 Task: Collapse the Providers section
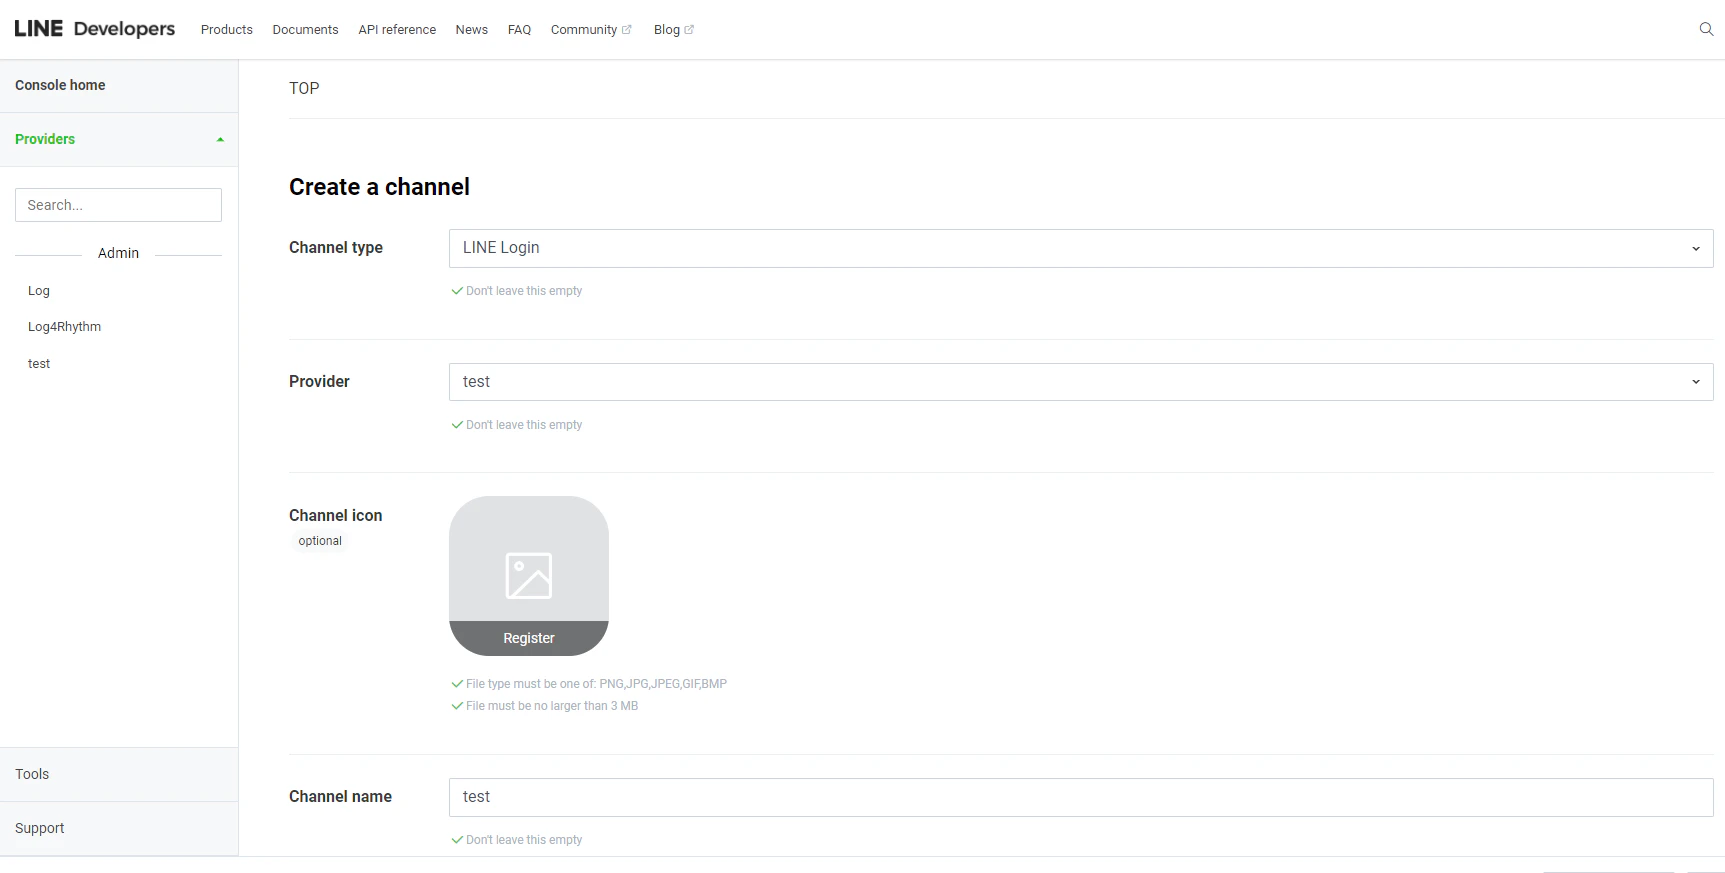coord(119,139)
